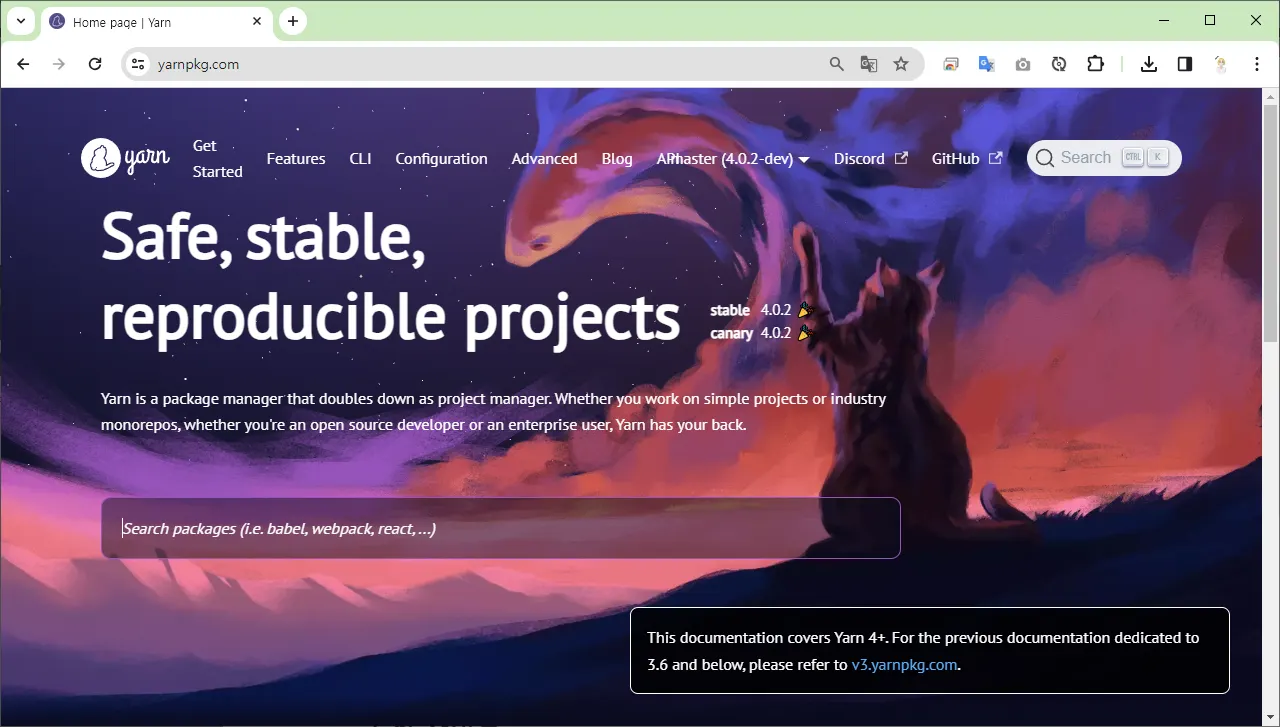Open the Chrome downloads tray
This screenshot has height=727, width=1280.
[x=1149, y=64]
